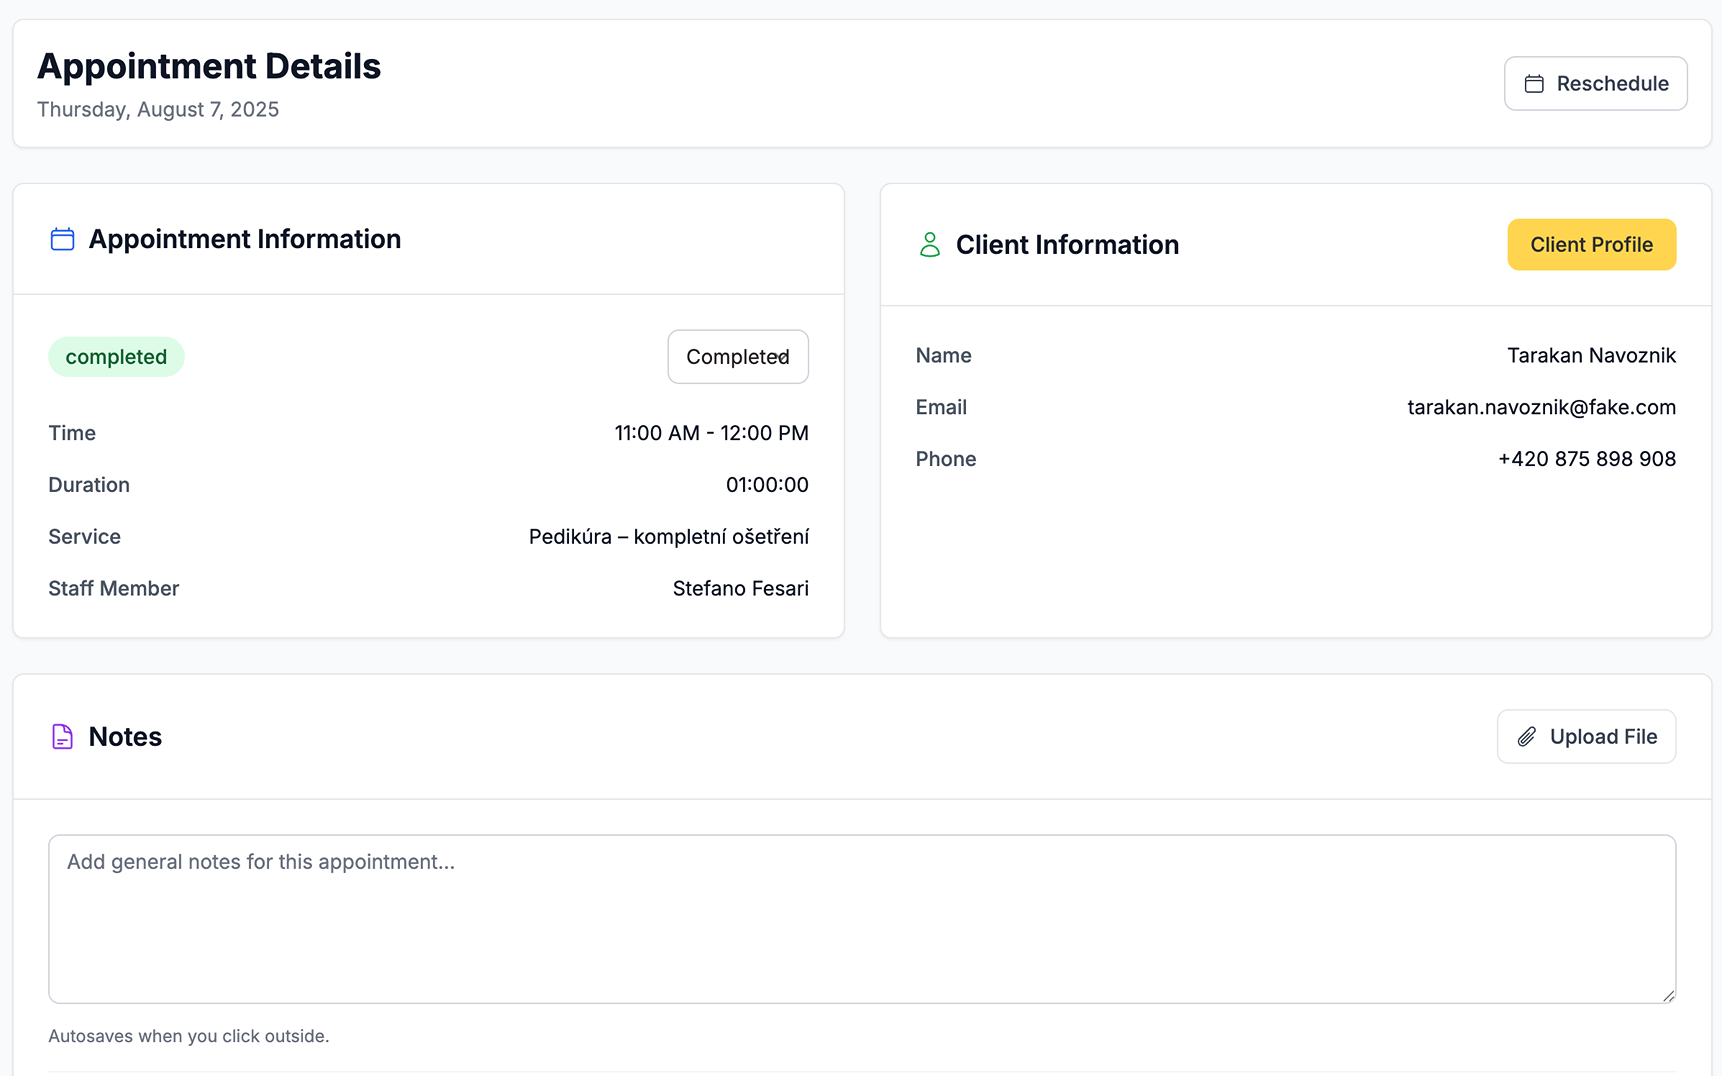This screenshot has height=1076, width=1722.
Task: Click the blue calendar icon beside Appointment Information
Action: (x=62, y=239)
